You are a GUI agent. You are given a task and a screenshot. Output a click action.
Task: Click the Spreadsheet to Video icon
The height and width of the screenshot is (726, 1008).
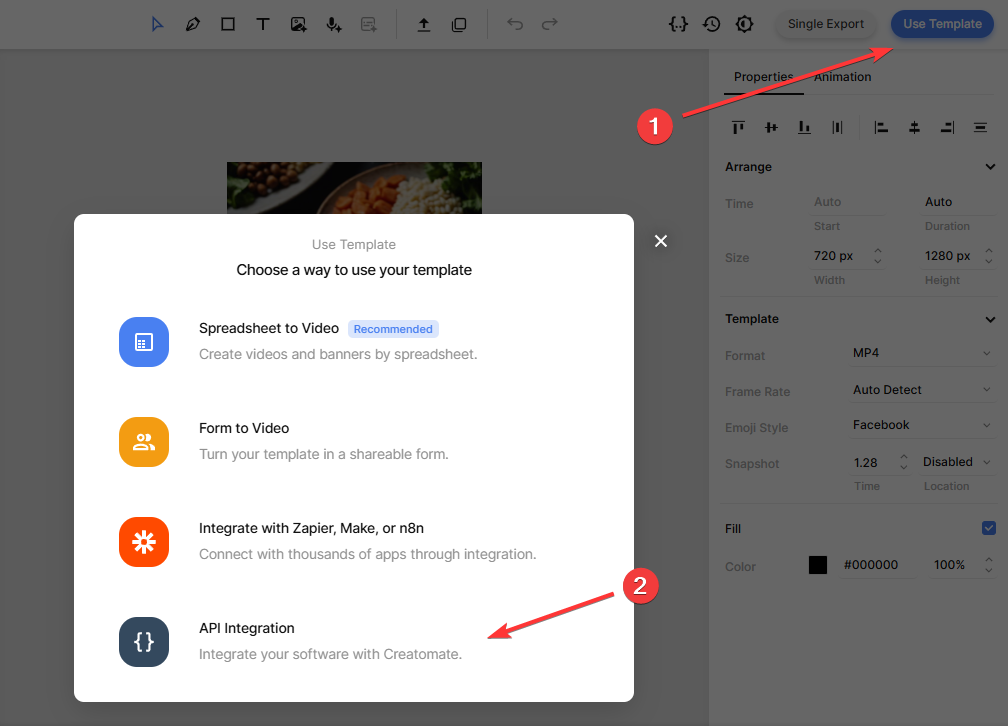(x=144, y=342)
